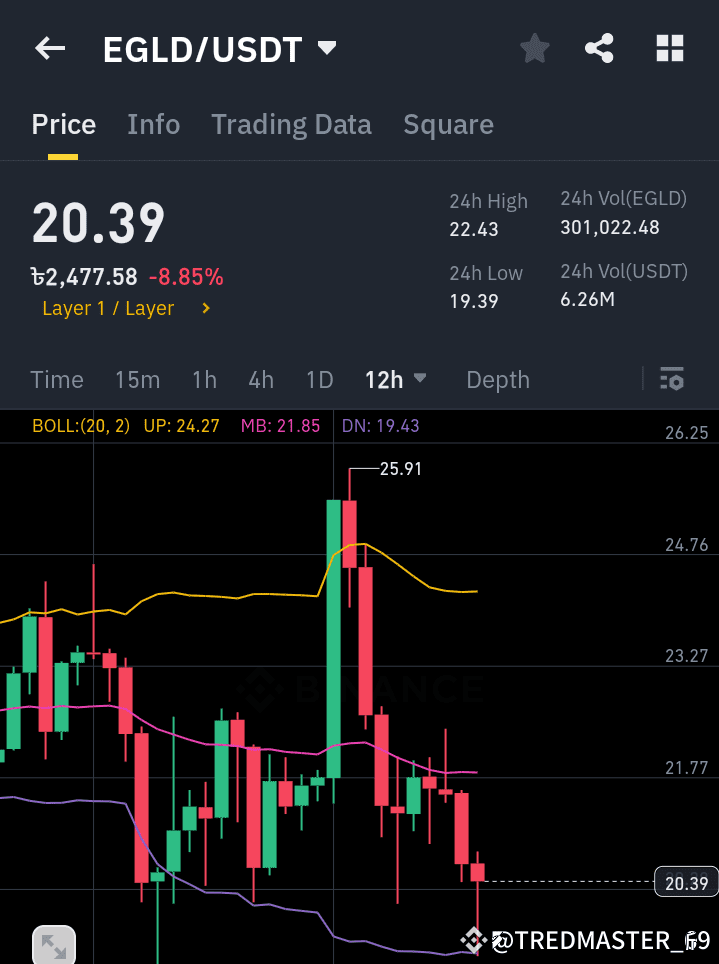Select the 4h timeframe
The width and height of the screenshot is (719, 964).
point(261,380)
